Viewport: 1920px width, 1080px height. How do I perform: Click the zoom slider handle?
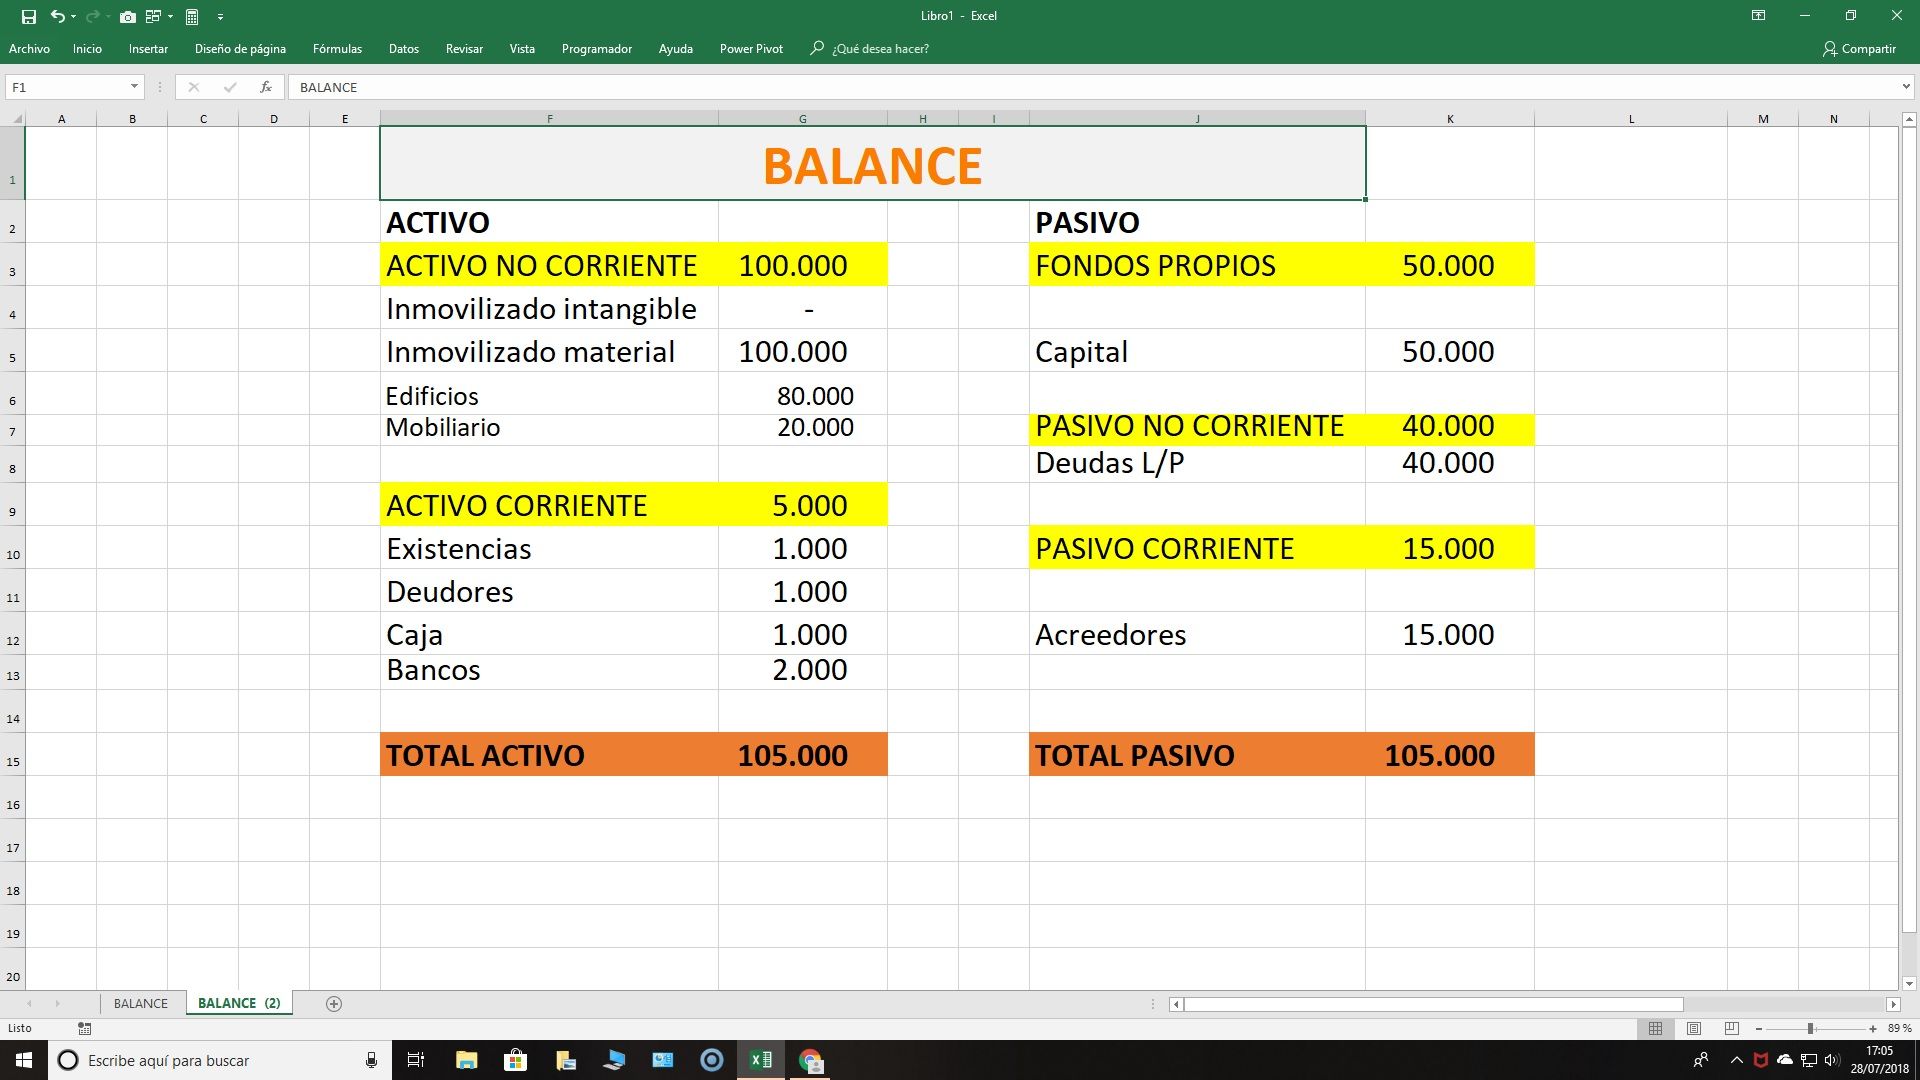pyautogui.click(x=1810, y=1028)
